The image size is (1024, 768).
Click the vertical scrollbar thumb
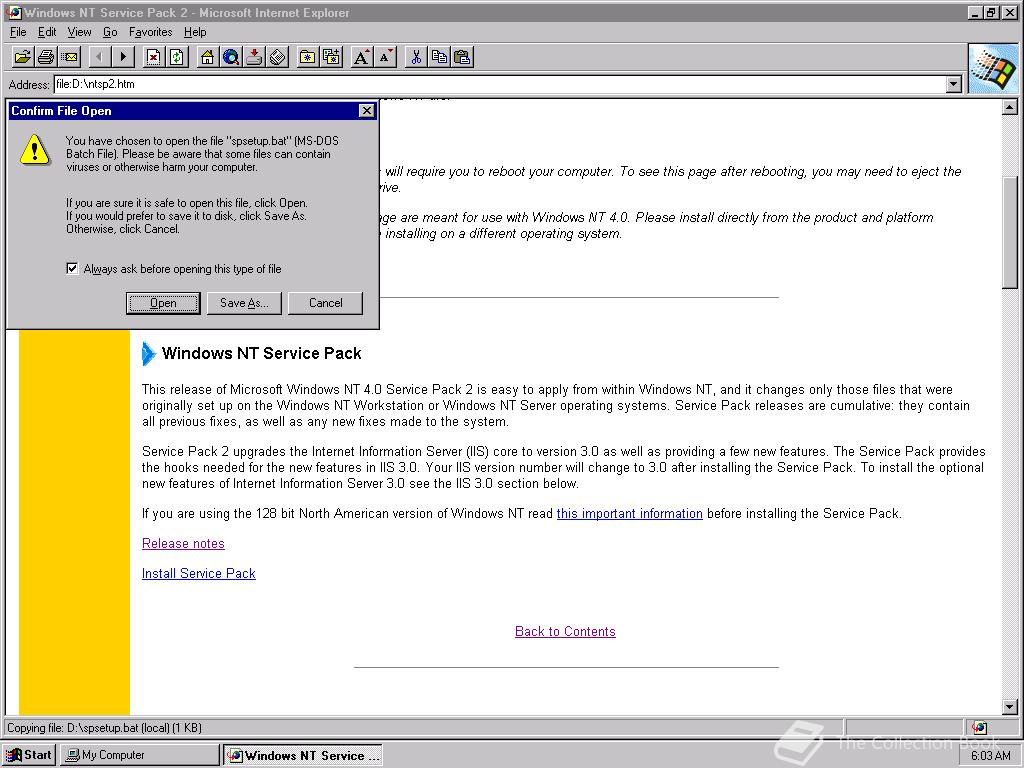coord(1010,232)
